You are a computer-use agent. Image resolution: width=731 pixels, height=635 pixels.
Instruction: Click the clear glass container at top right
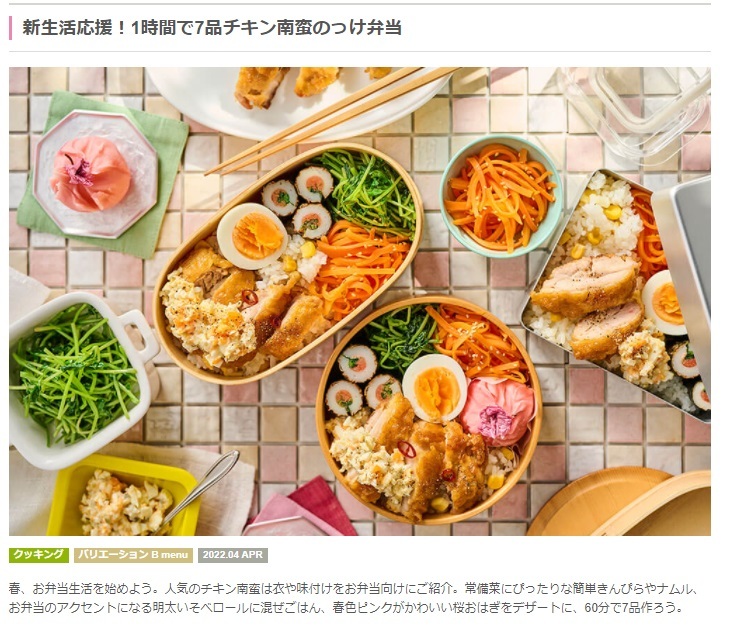(x=636, y=112)
